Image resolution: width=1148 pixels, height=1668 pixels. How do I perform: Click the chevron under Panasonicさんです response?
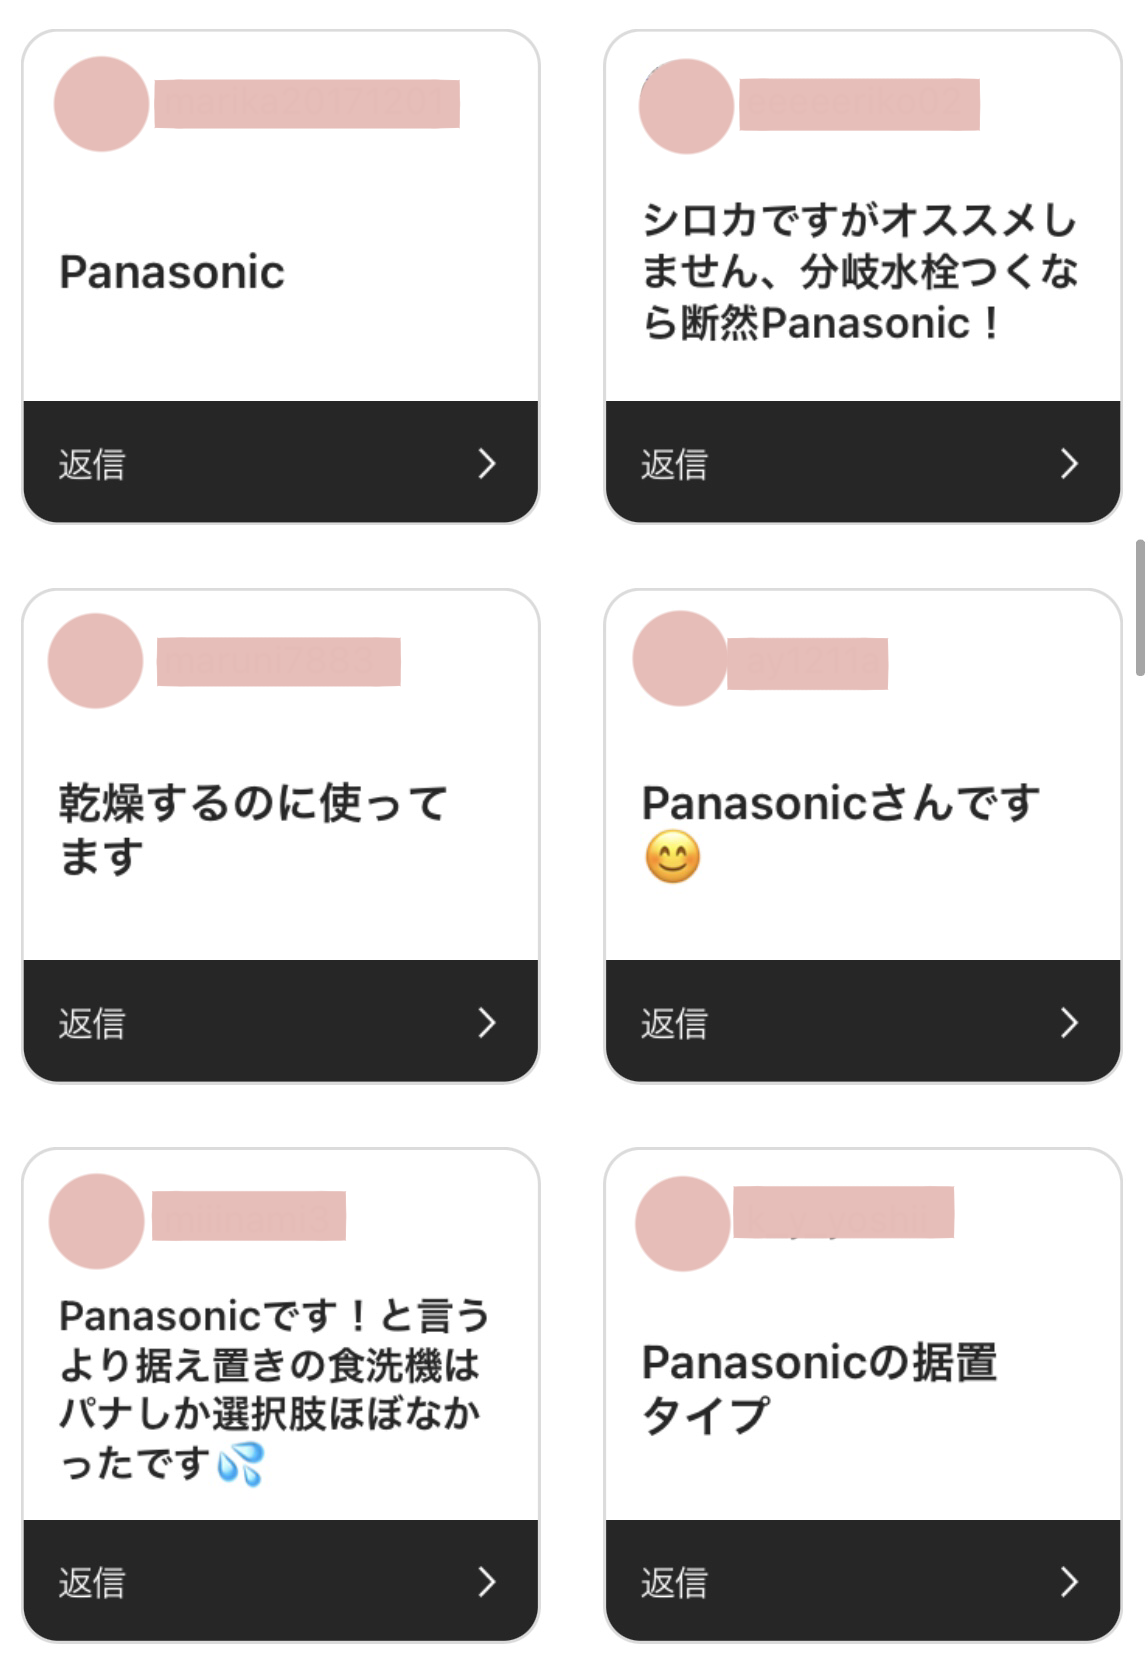pyautogui.click(x=1069, y=1023)
